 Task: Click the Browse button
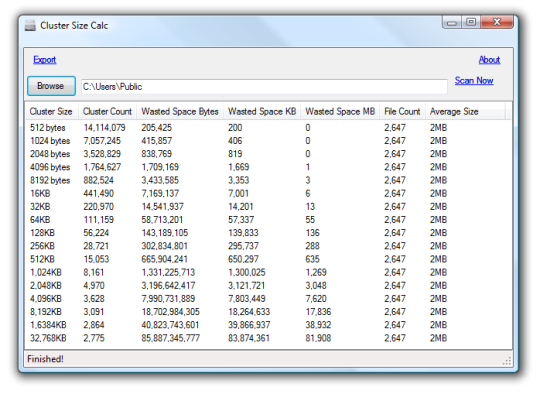click(x=51, y=86)
